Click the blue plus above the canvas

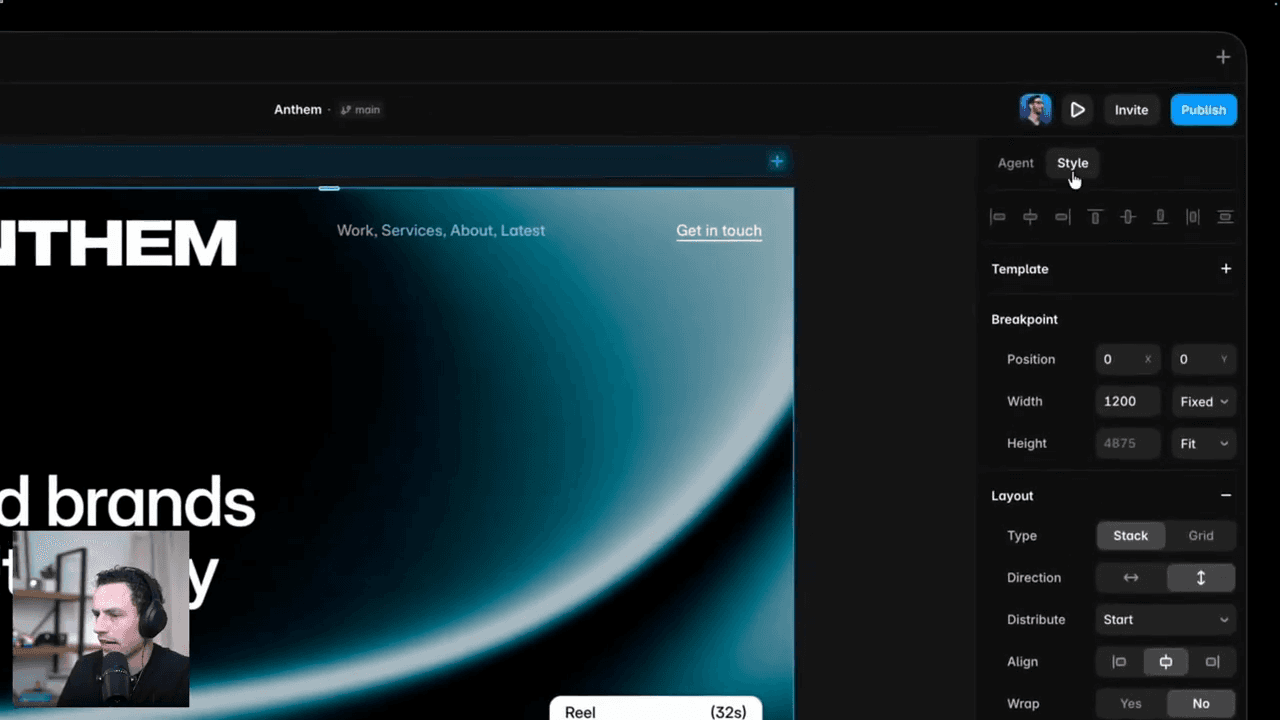tap(777, 161)
